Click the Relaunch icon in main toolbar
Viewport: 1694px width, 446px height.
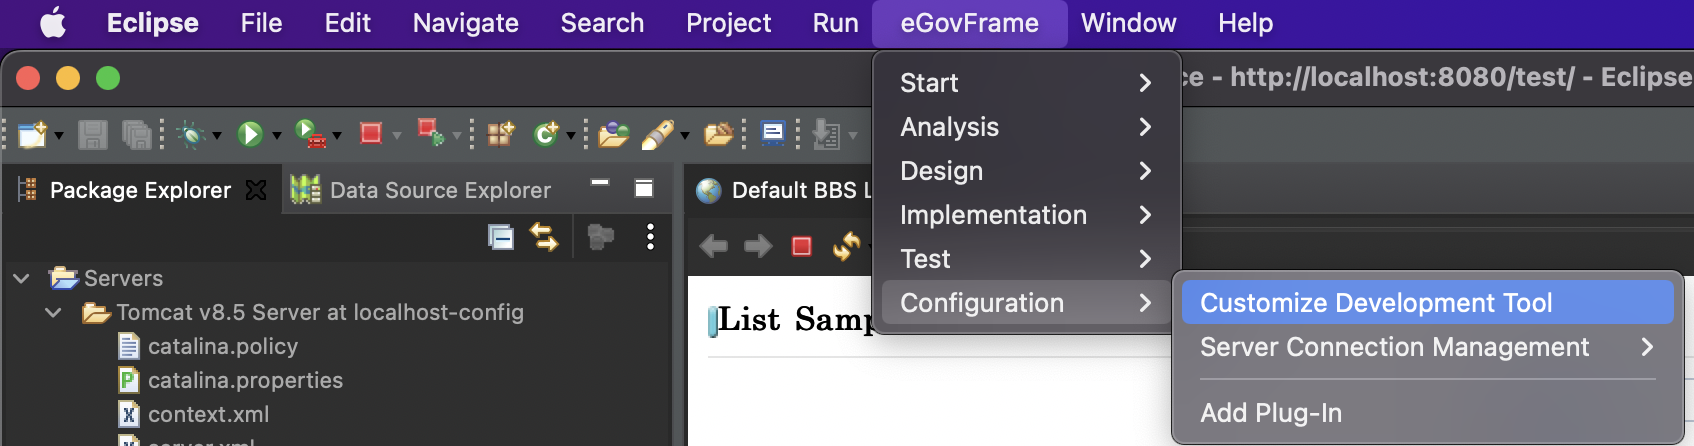431,133
